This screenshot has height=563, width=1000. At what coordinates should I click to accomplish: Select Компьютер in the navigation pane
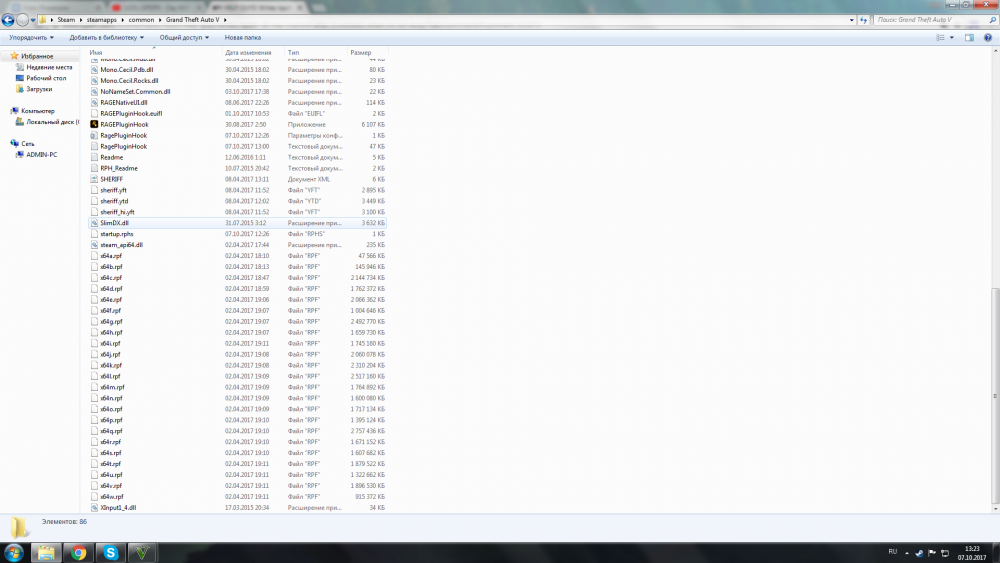pos(38,111)
